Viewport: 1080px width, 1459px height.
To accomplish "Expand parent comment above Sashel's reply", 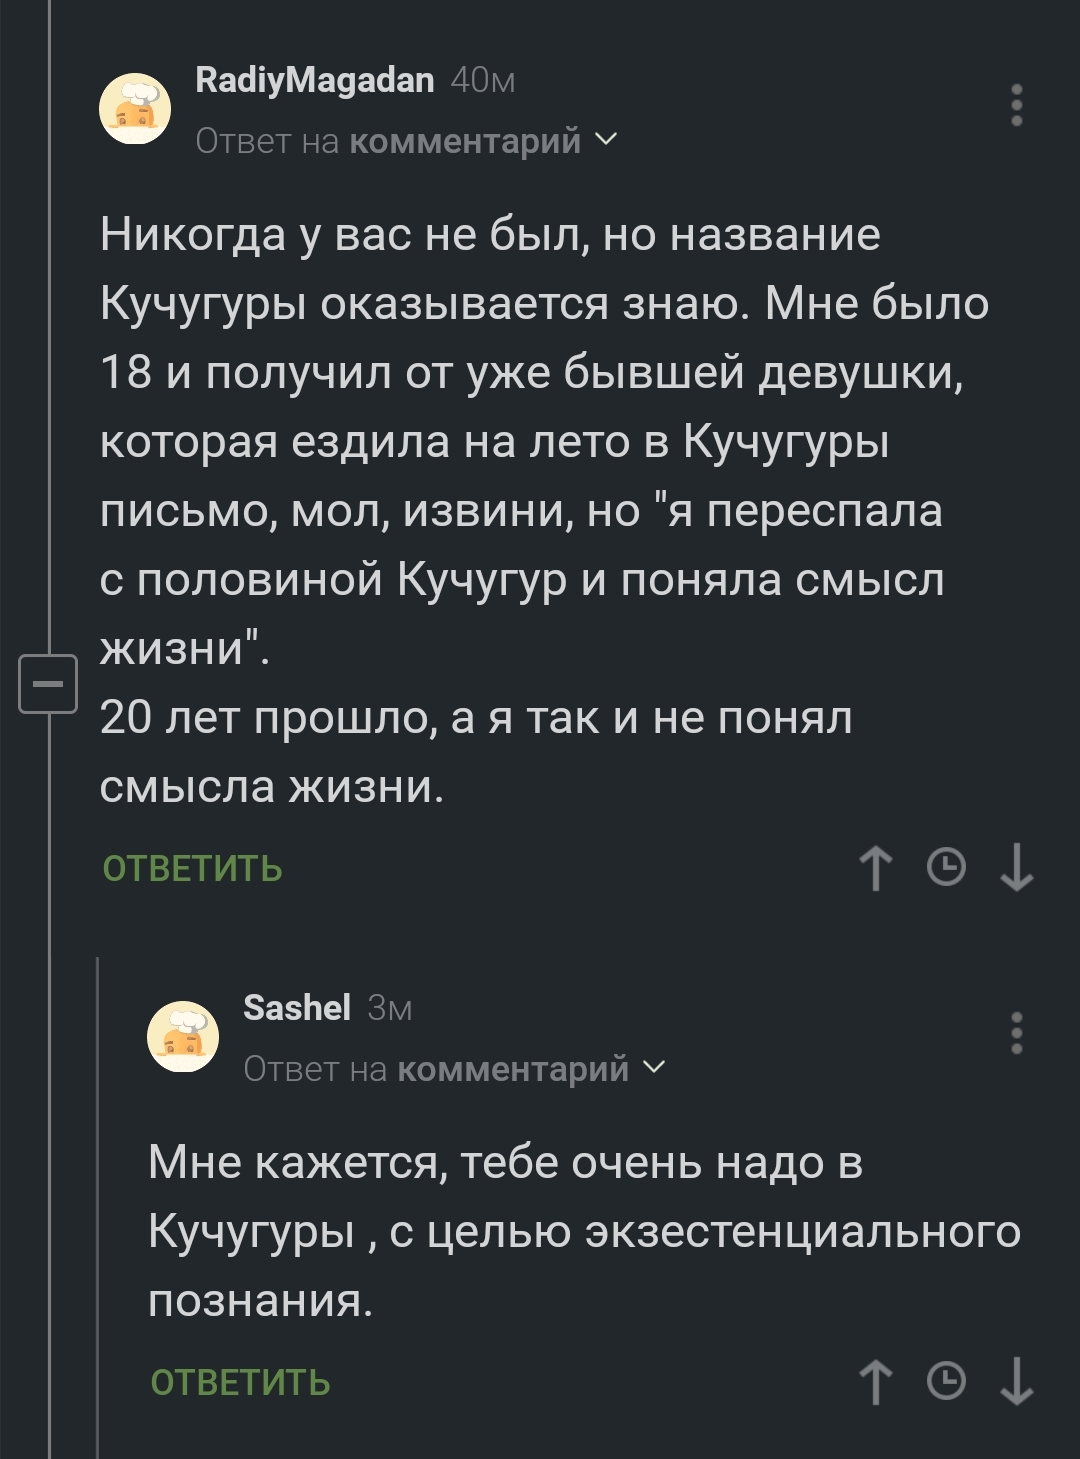I will point(455,1069).
